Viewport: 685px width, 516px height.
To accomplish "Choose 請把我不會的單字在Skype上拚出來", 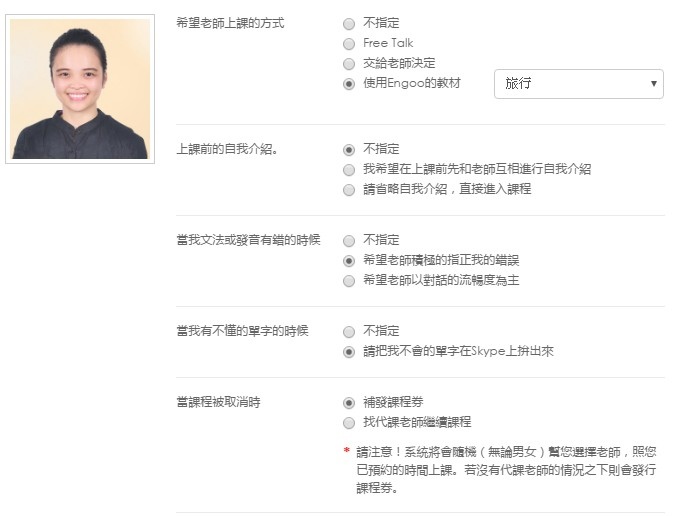I will coord(349,352).
